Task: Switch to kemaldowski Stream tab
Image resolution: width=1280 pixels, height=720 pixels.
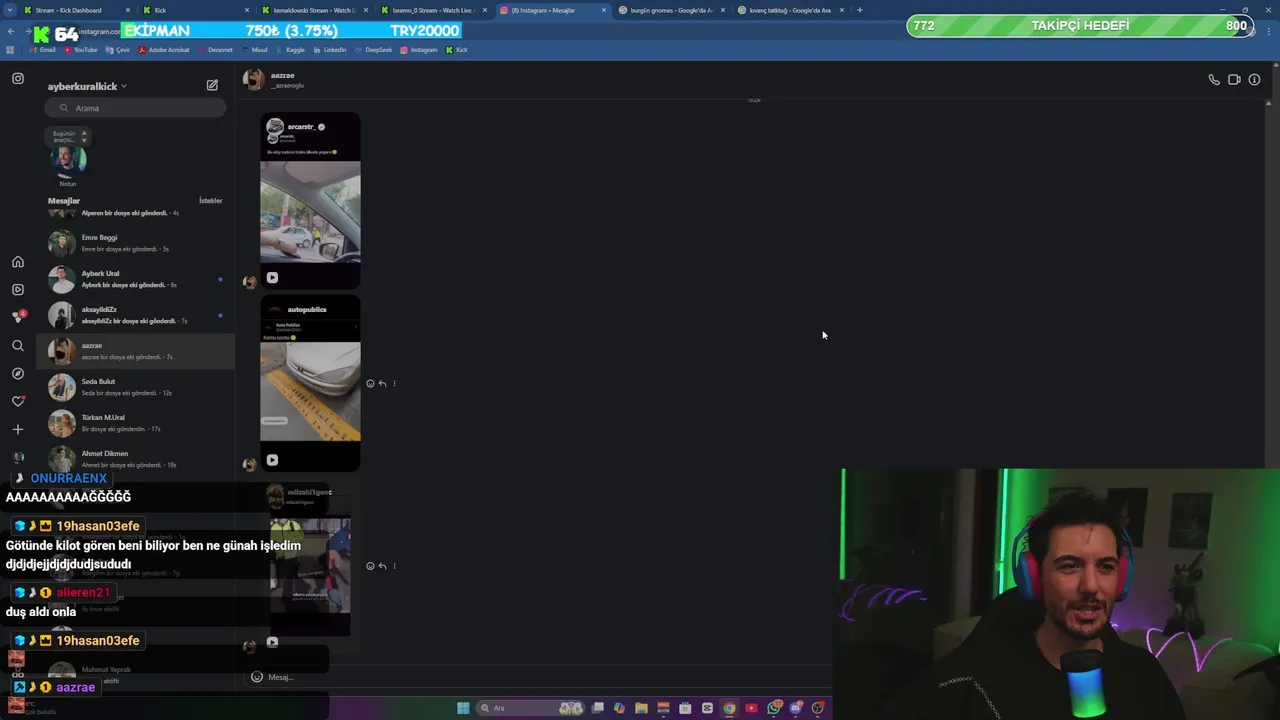Action: click(x=314, y=10)
